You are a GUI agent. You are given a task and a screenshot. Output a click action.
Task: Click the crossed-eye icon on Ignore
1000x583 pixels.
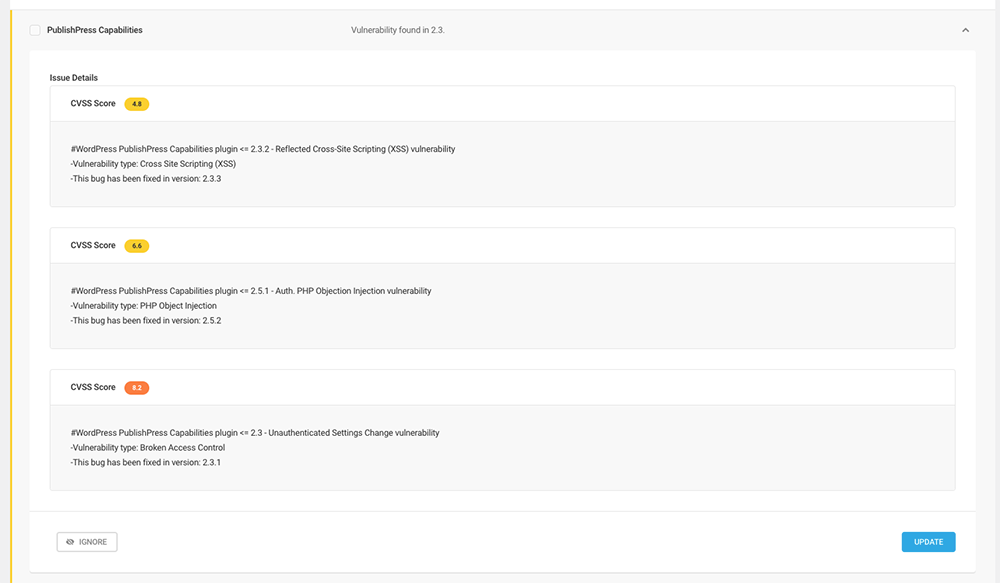tap(70, 542)
